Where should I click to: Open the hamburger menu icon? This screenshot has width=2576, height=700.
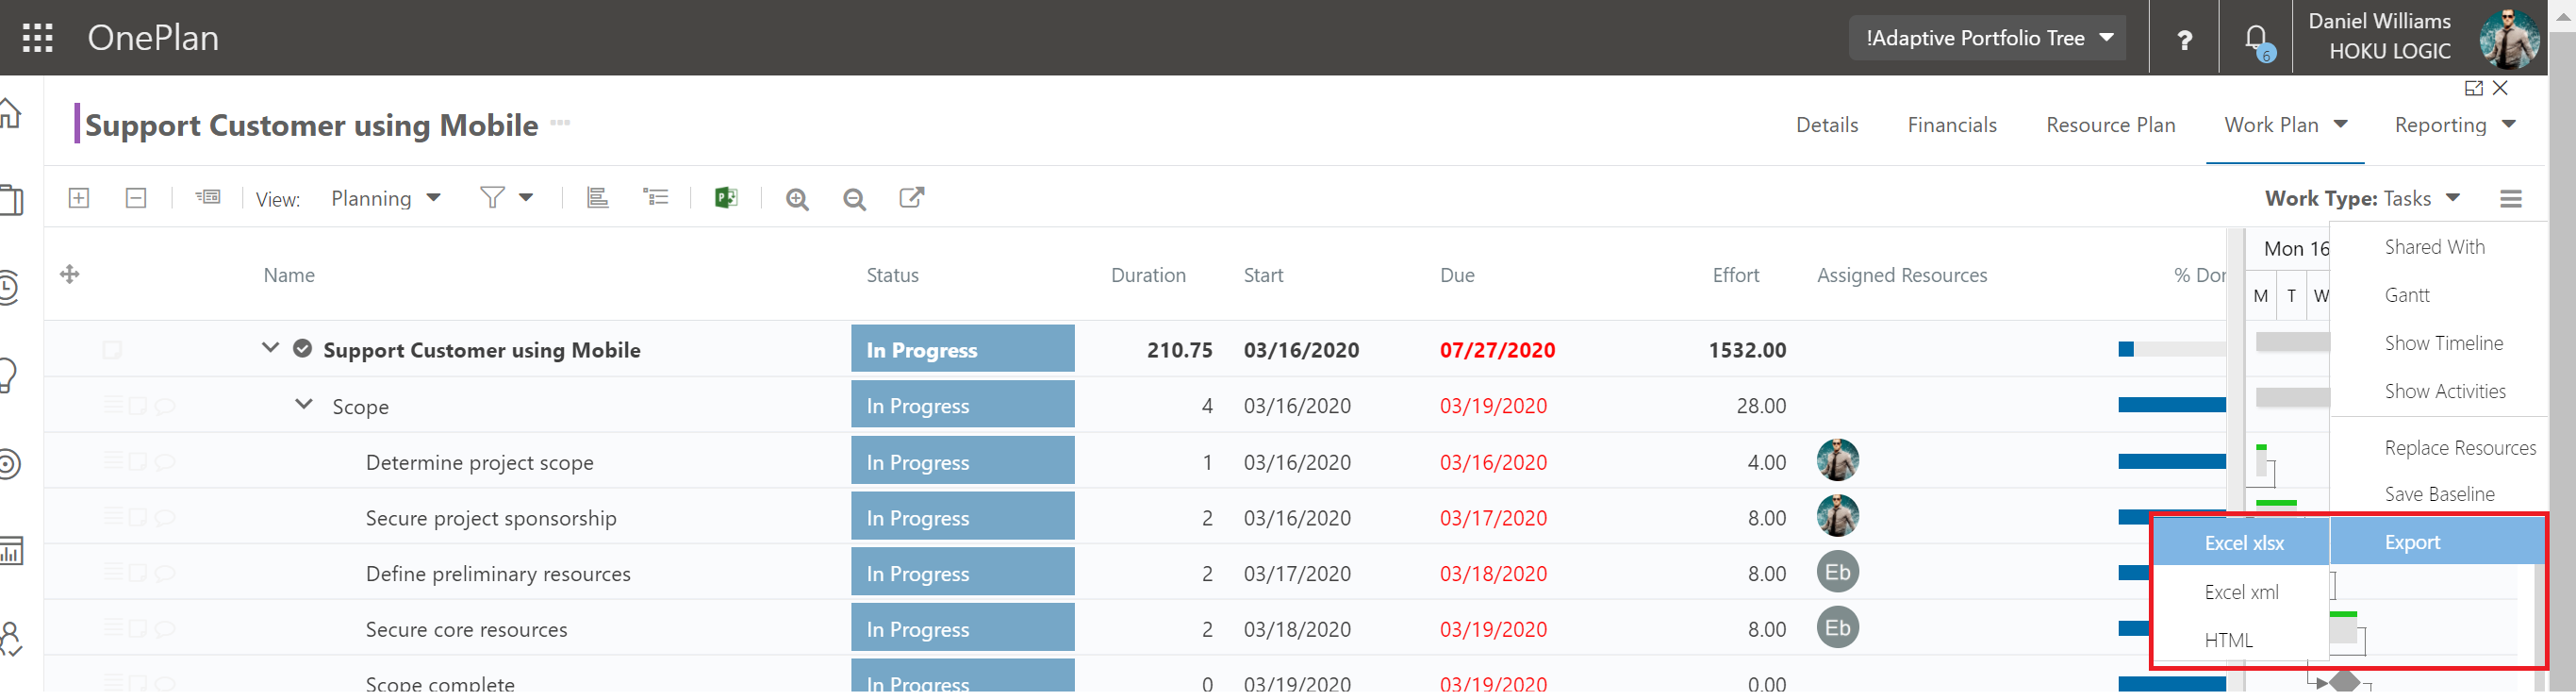[2510, 198]
